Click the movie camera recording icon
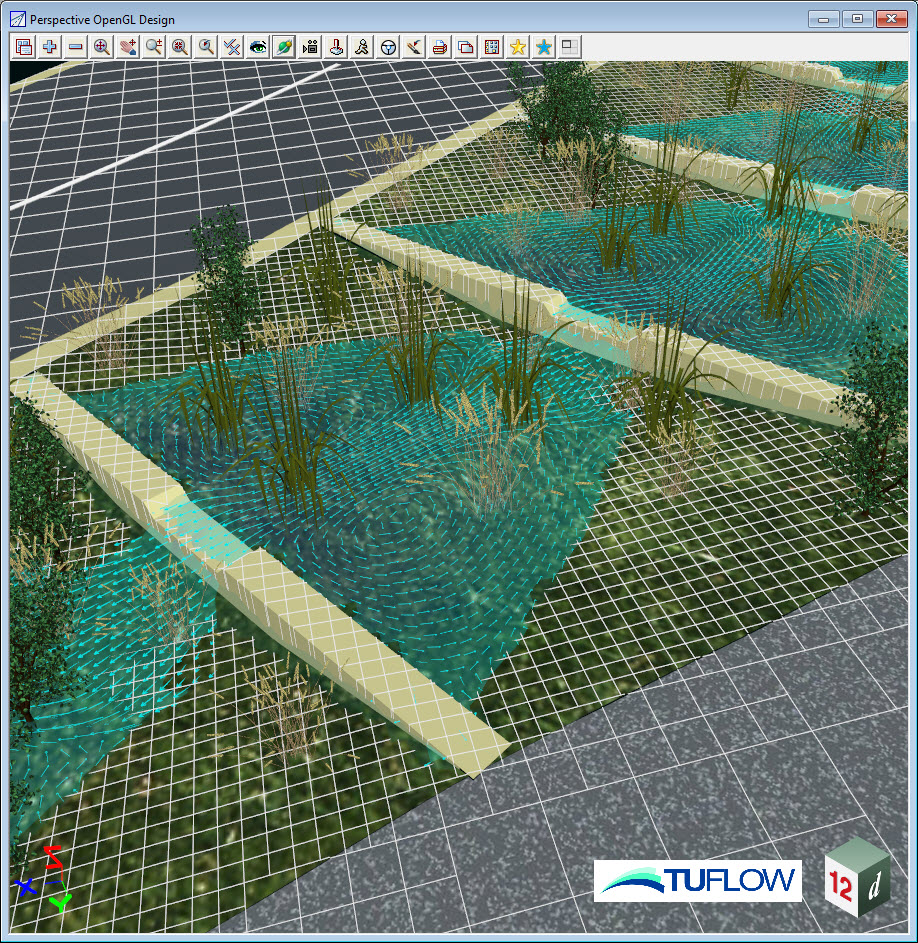The image size is (918, 943). [x=309, y=47]
